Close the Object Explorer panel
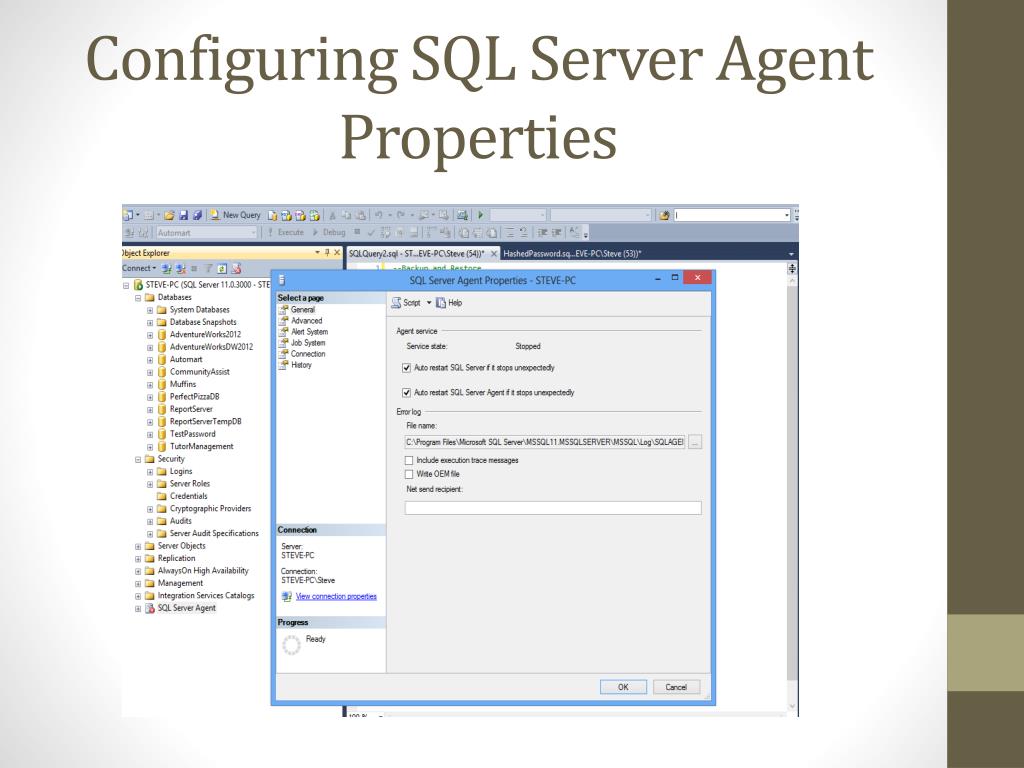1024x768 pixels. coord(337,253)
